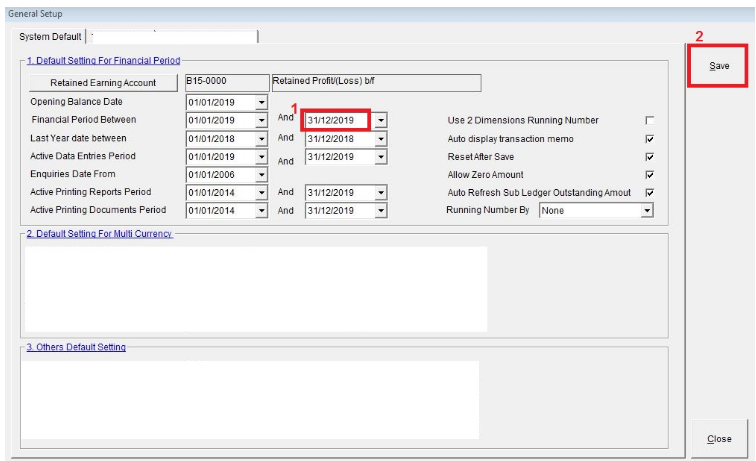Open Last Year date between start dropdown
756x461 pixels.
point(262,138)
